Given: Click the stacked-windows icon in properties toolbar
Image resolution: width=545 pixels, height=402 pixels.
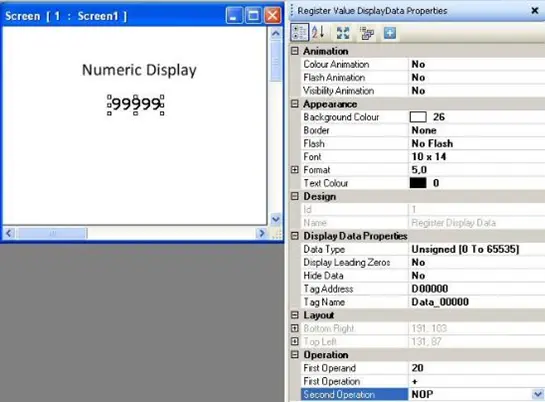Looking at the screenshot, I should [x=367, y=33].
